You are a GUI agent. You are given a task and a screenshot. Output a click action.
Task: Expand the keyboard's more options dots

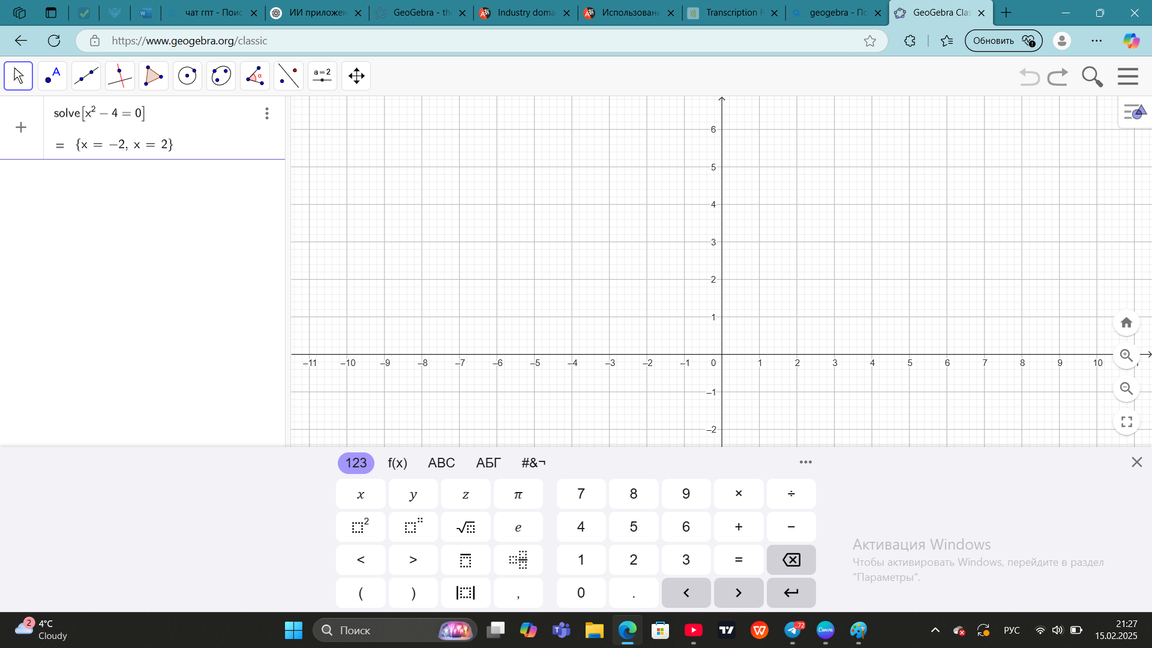coord(806,462)
